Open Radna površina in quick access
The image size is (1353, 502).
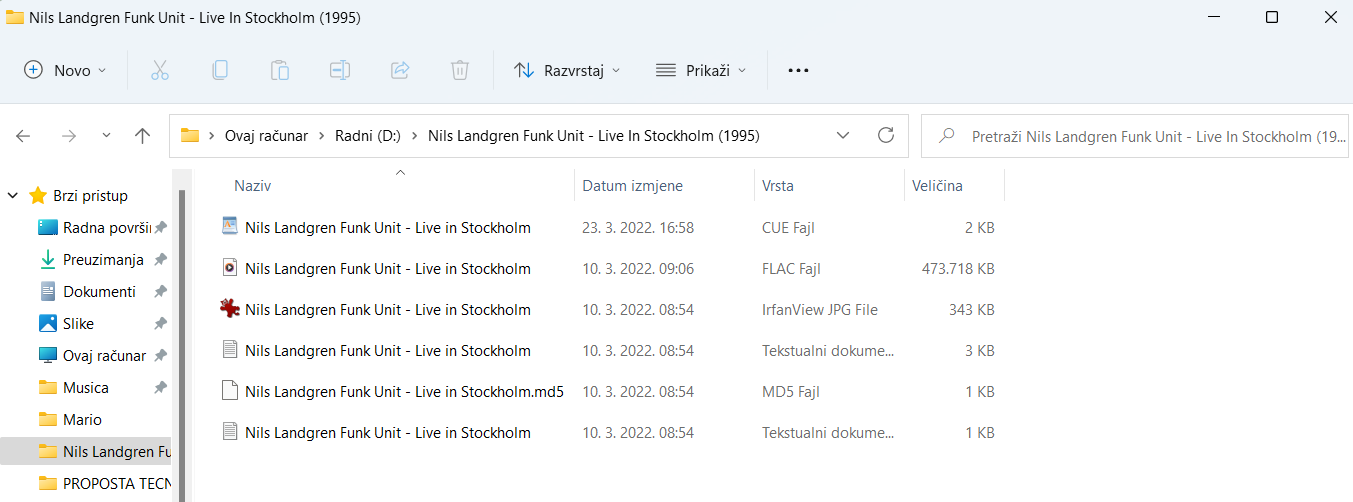[x=93, y=227]
